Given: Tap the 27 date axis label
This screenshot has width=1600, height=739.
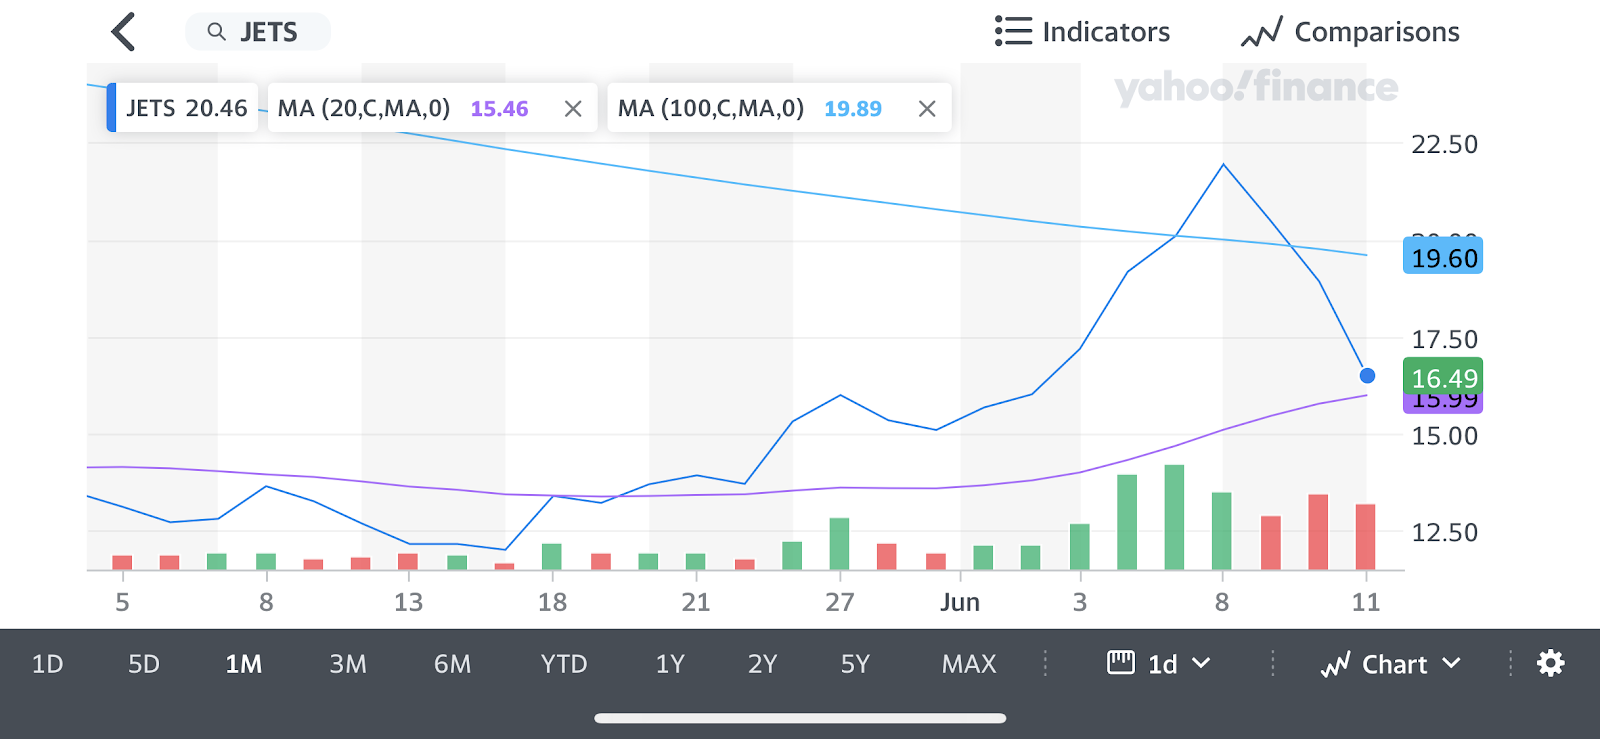Looking at the screenshot, I should (840, 602).
